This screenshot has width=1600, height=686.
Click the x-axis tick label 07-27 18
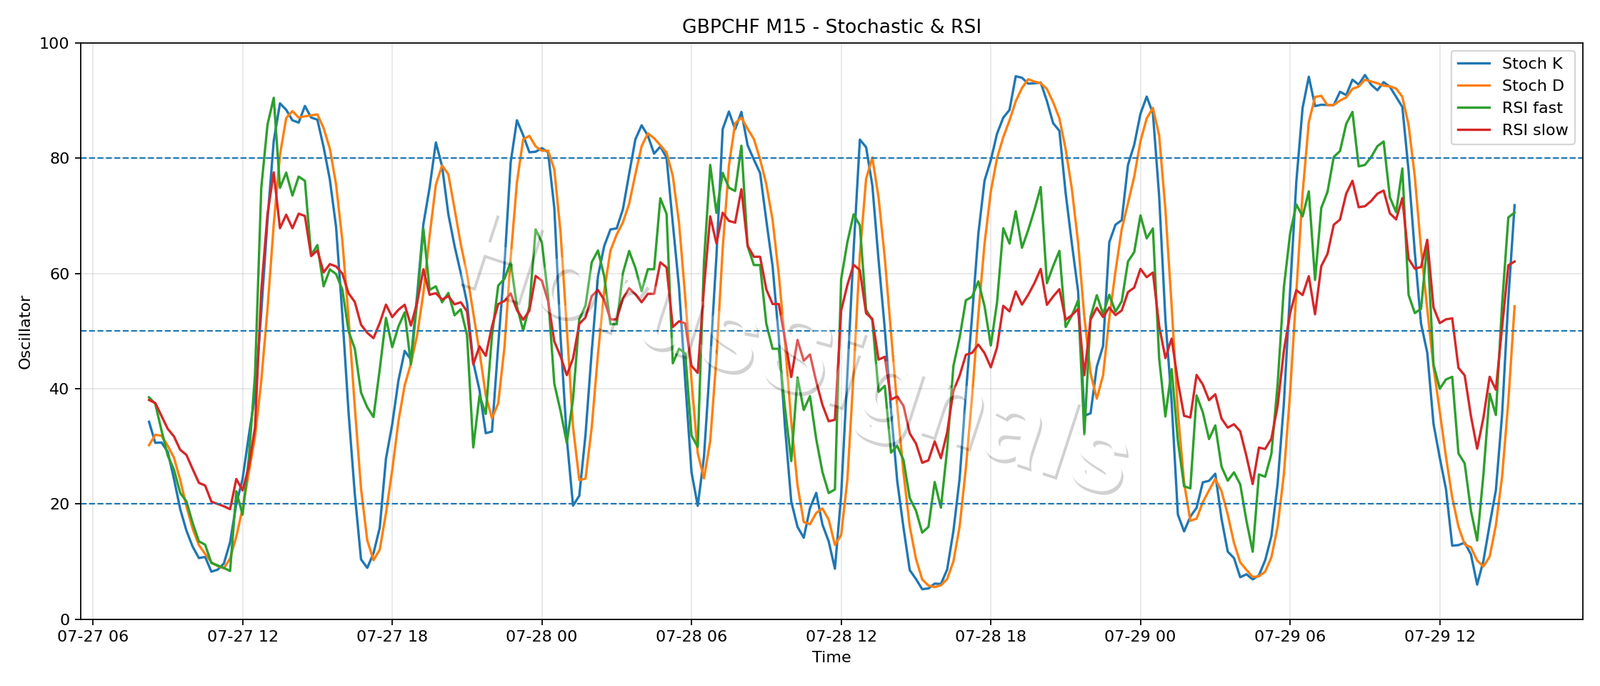pos(392,637)
